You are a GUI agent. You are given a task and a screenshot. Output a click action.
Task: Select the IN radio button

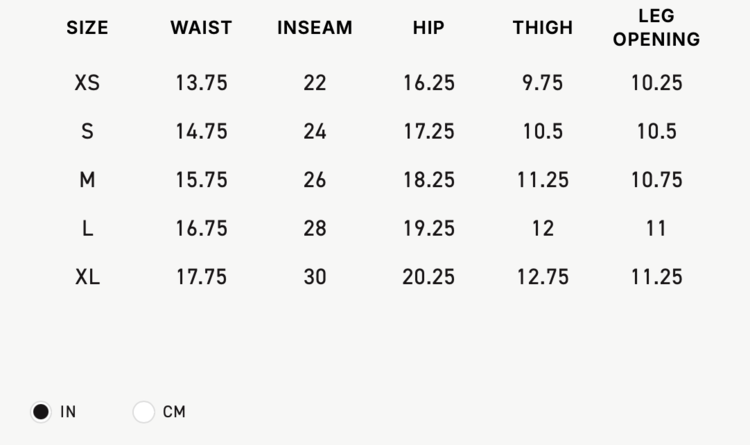(41, 411)
